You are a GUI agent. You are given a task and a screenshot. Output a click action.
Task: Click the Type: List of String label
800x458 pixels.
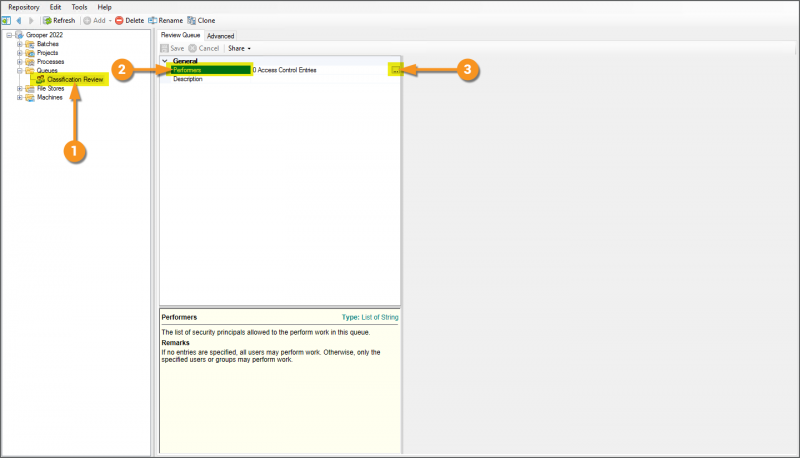coord(370,317)
